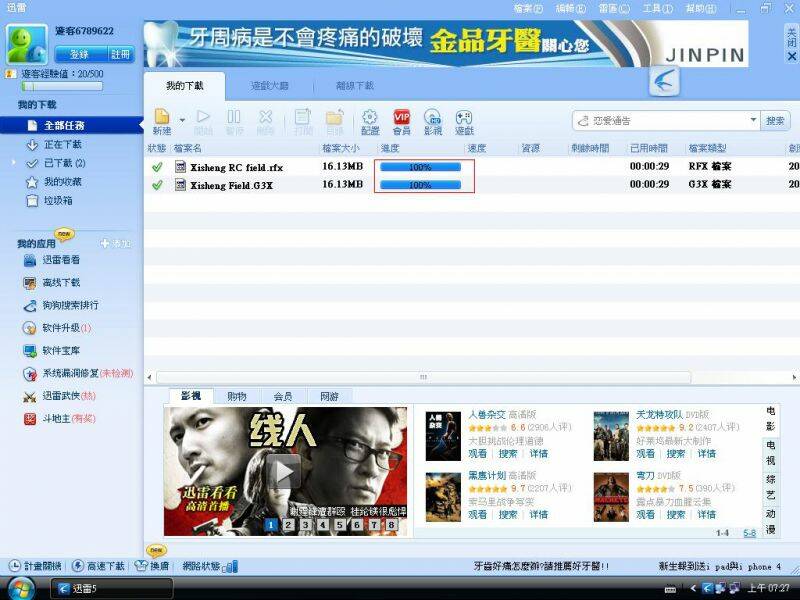Screen dimensions: 800x600
Task: Show hidden tray icons arrow
Action: 693,588
